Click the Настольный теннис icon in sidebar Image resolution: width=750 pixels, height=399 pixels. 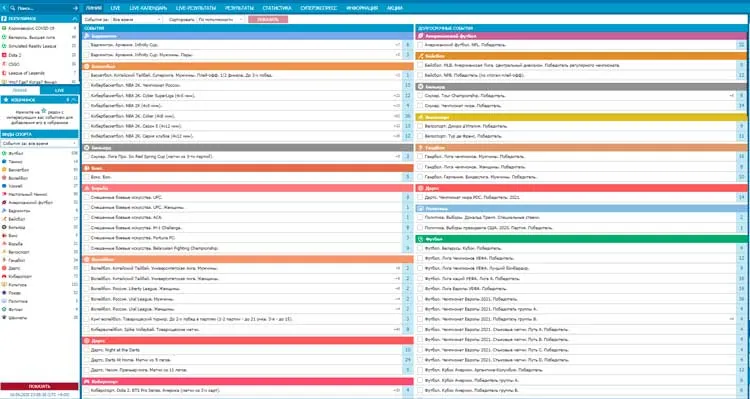point(4,194)
